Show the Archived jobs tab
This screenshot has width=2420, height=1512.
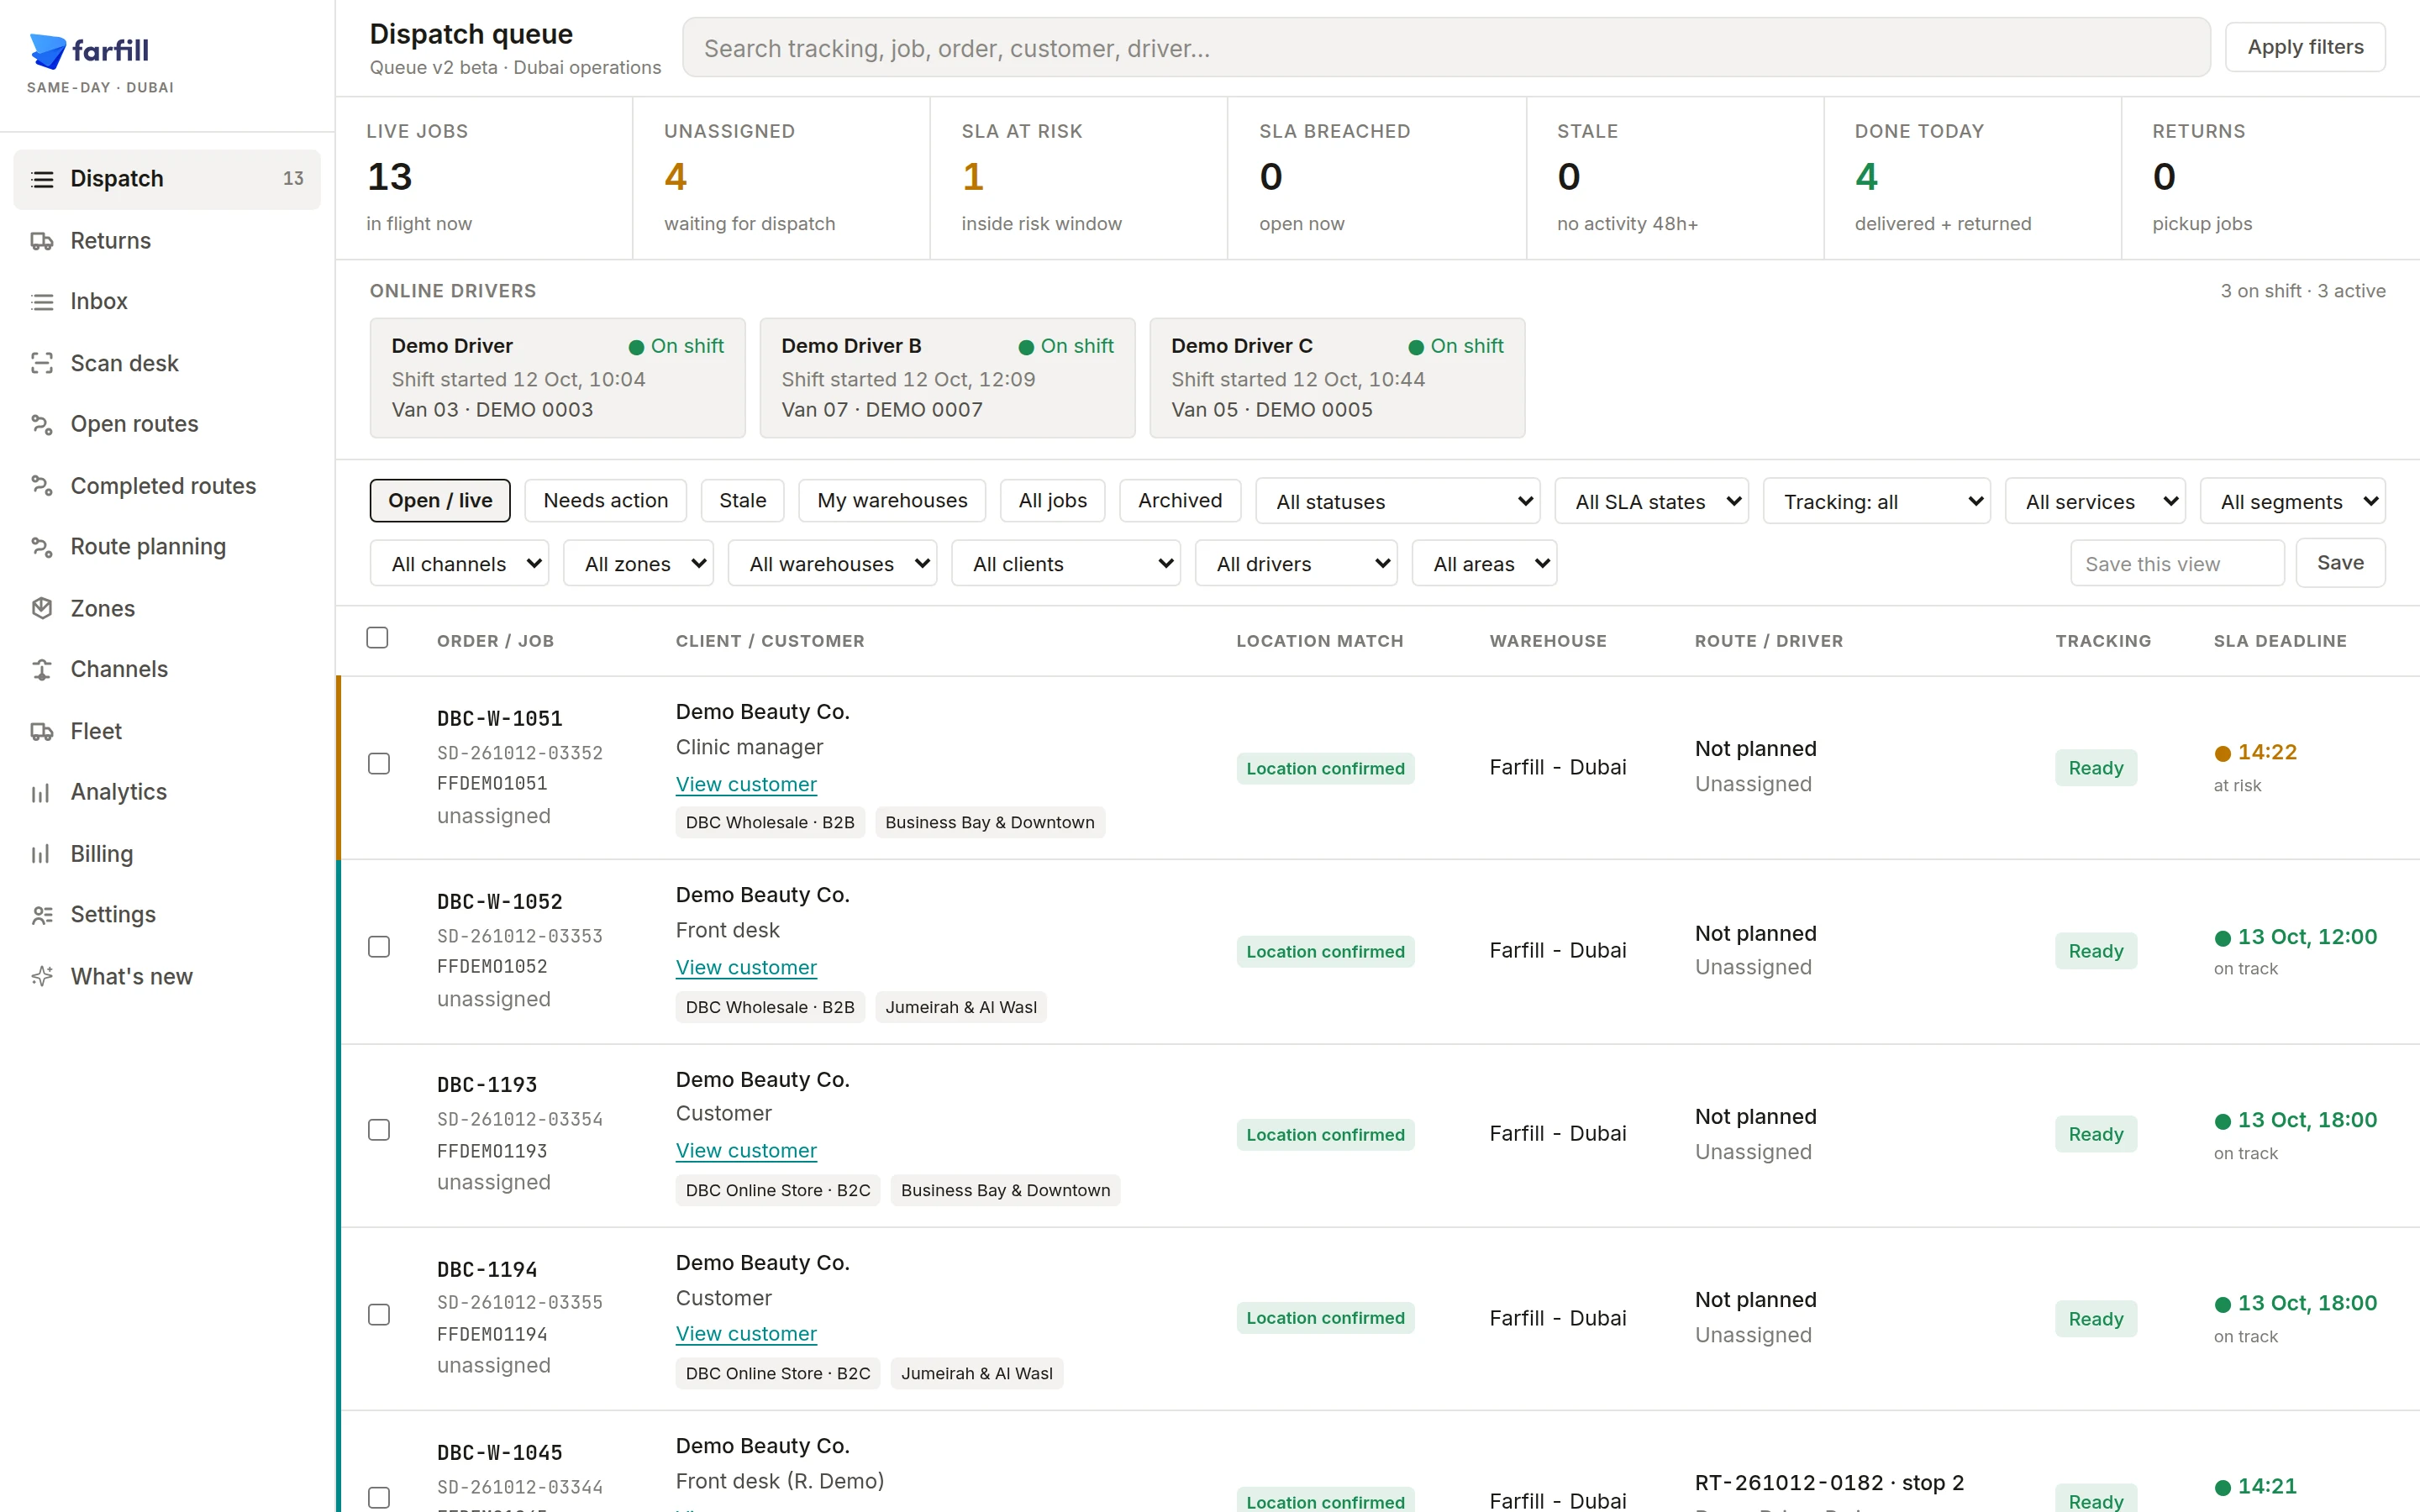1179,500
